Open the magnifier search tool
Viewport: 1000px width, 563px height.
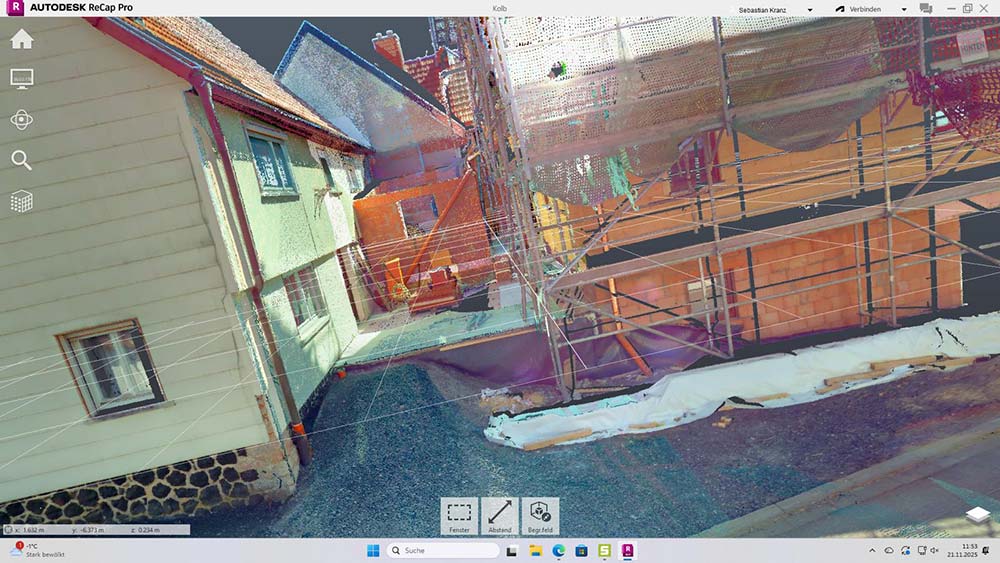pyautogui.click(x=21, y=160)
